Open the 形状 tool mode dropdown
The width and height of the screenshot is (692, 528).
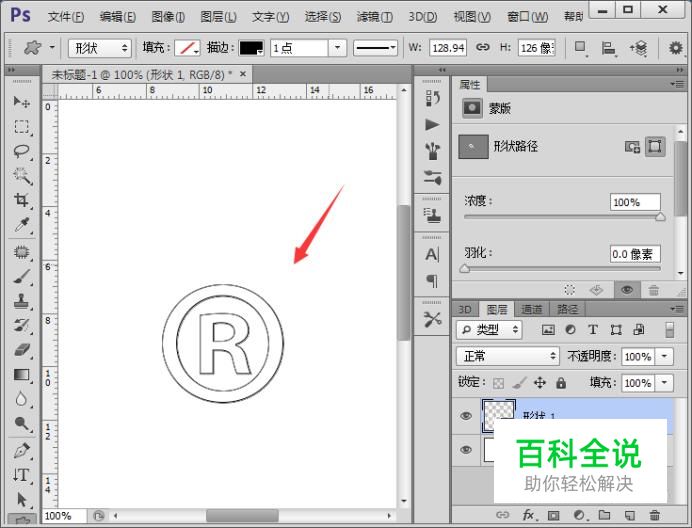99,48
